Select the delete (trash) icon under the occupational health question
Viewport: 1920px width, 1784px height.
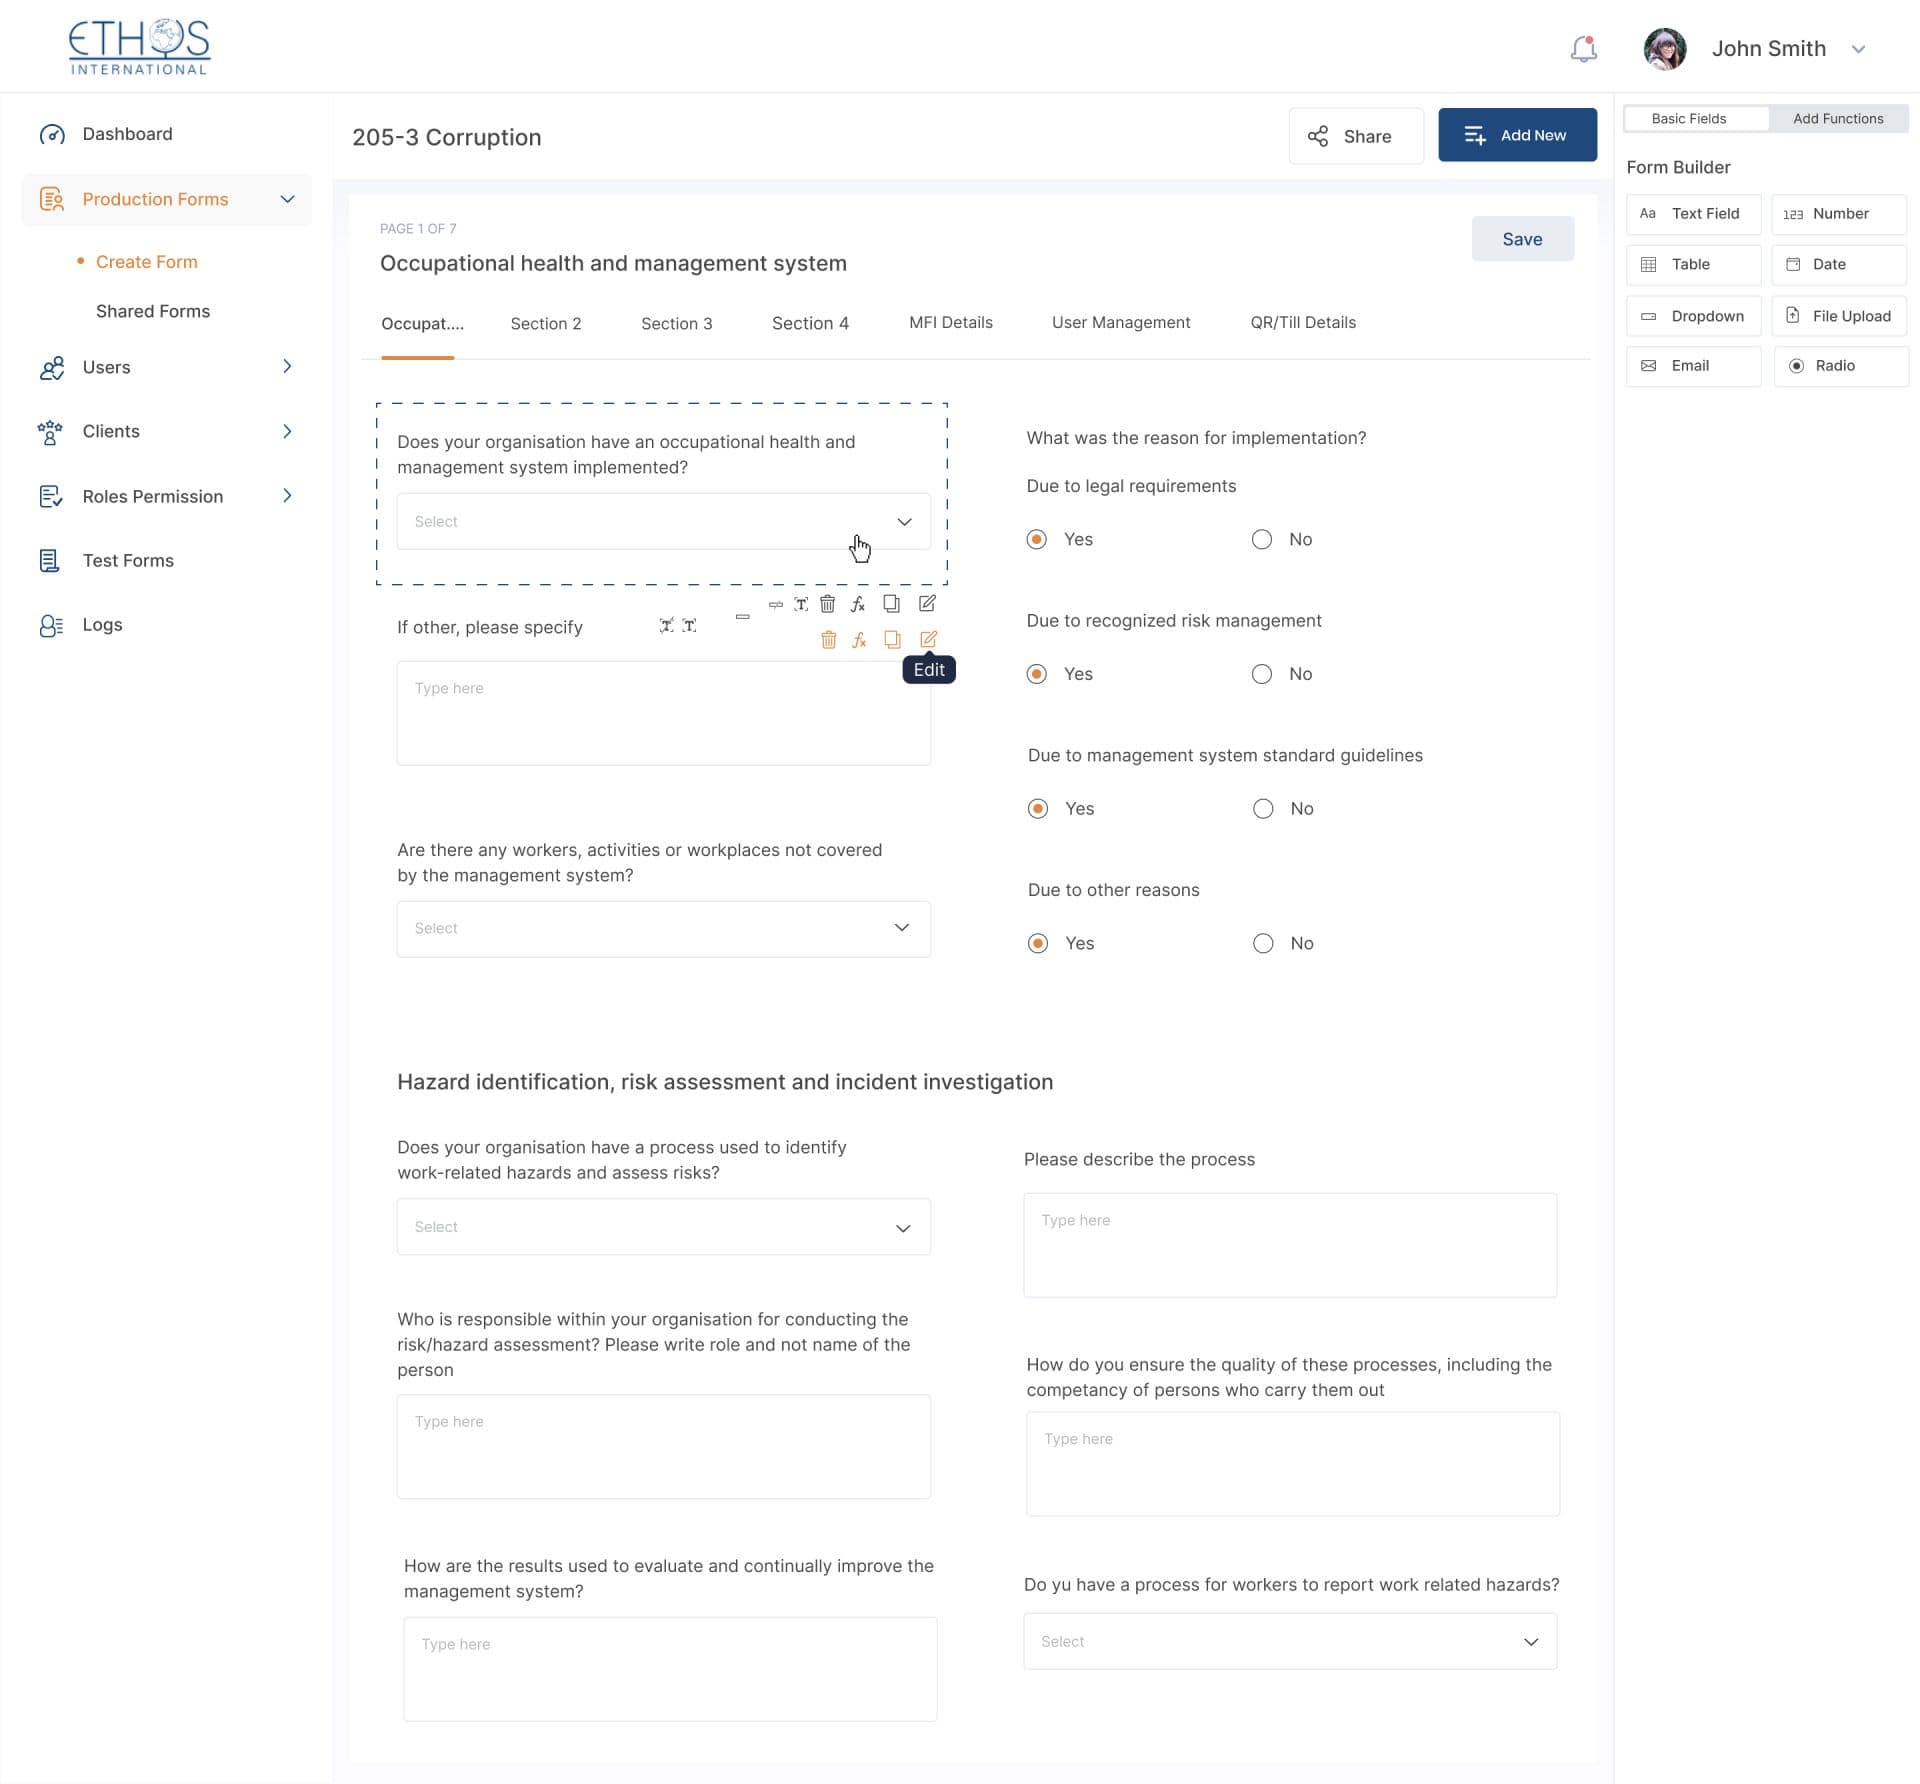tap(827, 603)
